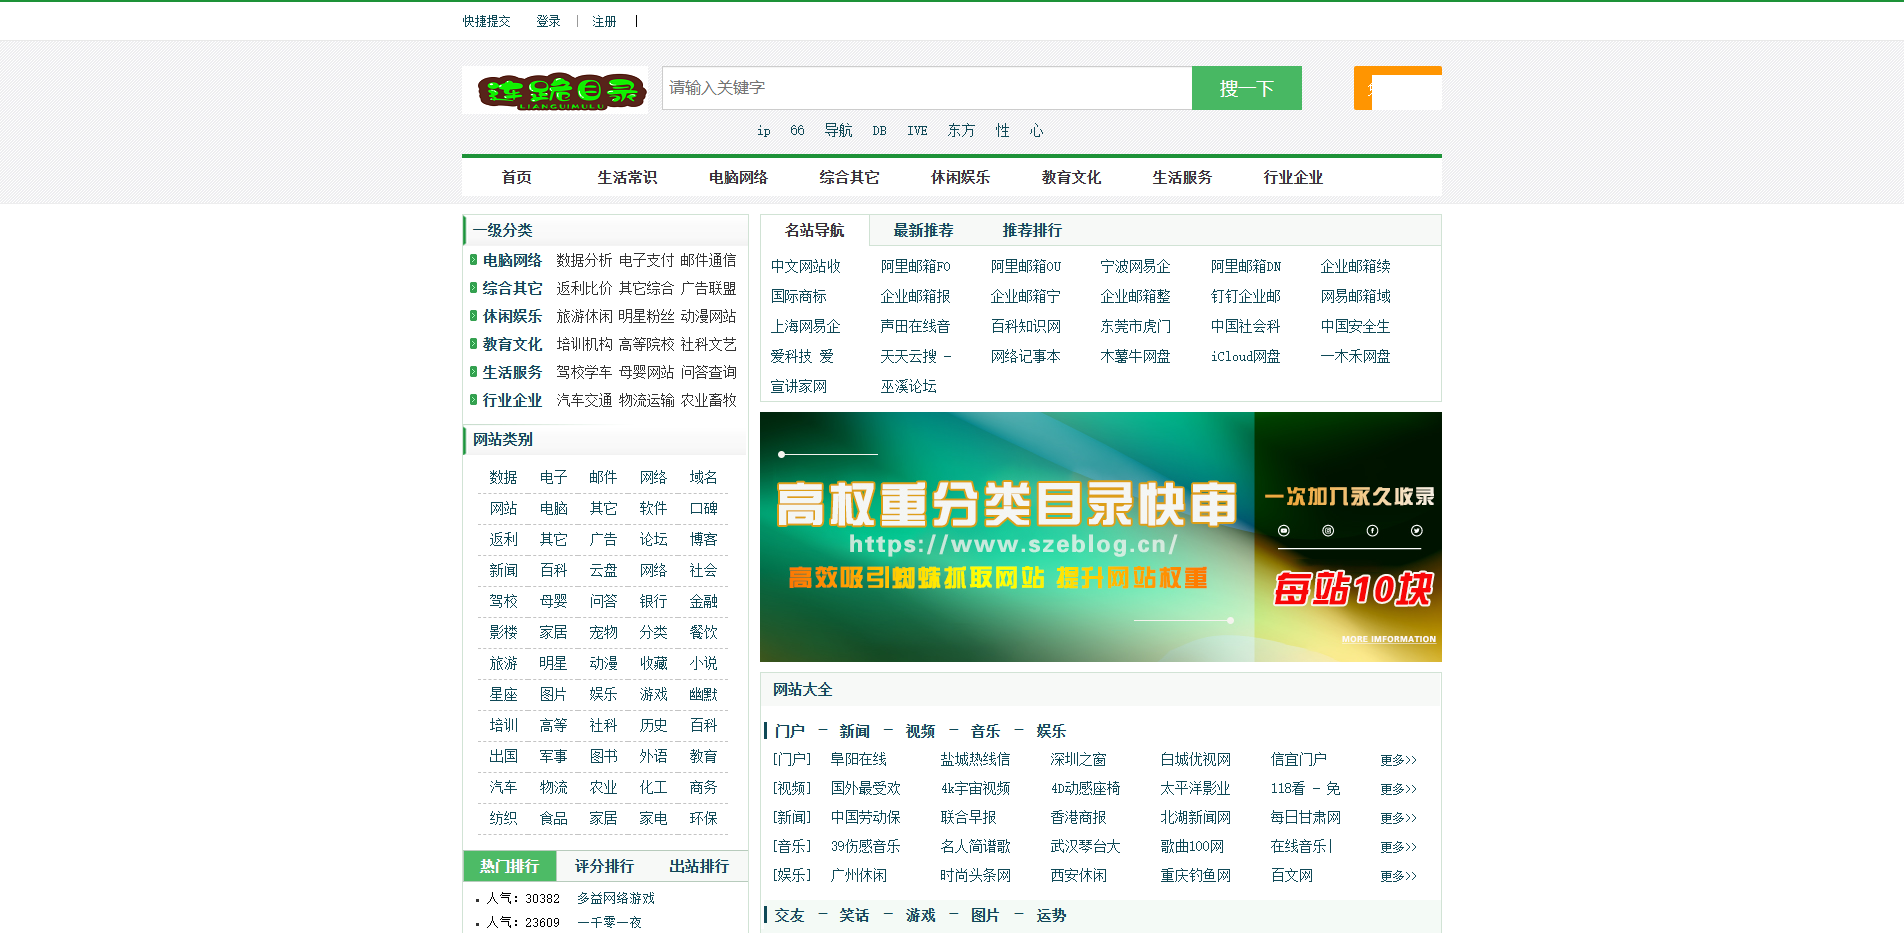The image size is (1904, 933).
Task: Open the 快捷提交 page
Action: click(487, 20)
